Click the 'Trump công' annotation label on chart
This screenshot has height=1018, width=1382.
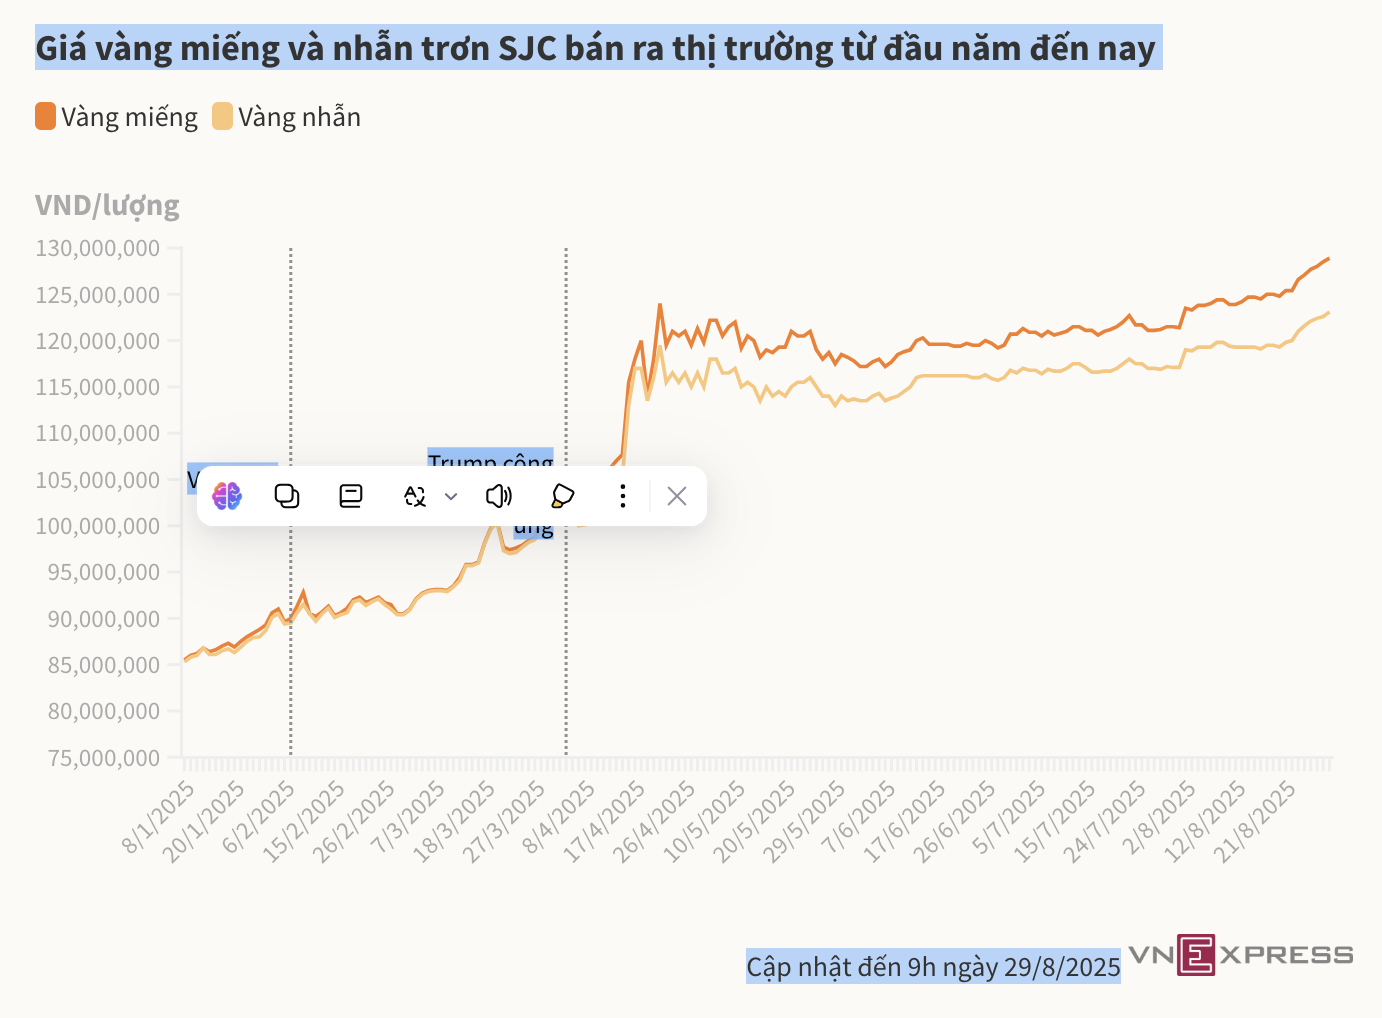pos(490,459)
